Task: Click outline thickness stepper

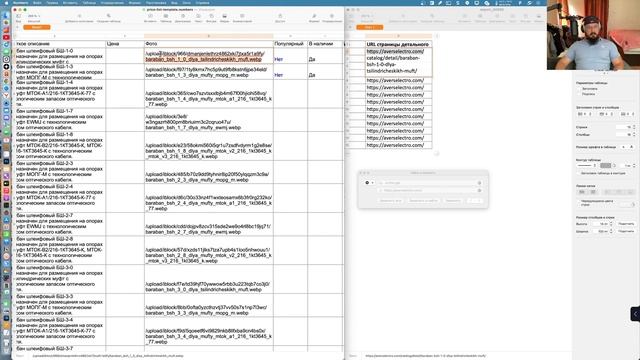Action: coord(634,166)
